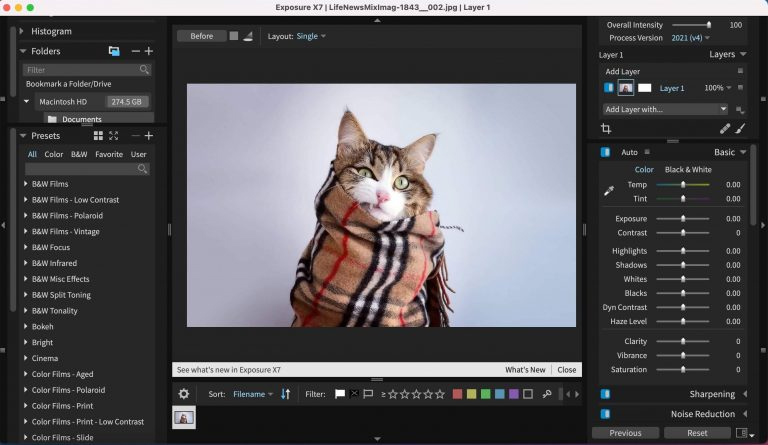Viewport: 768px width, 445px height.
Task: Expand presets panel full screen icon
Action: (114, 136)
